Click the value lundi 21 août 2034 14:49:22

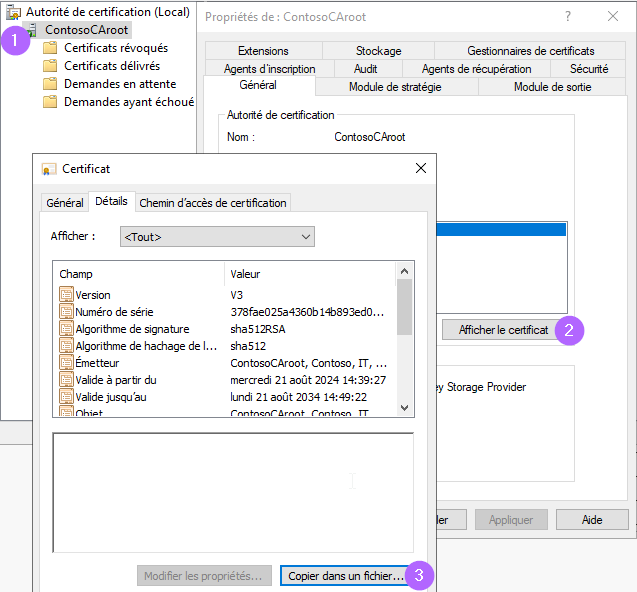tap(299, 397)
